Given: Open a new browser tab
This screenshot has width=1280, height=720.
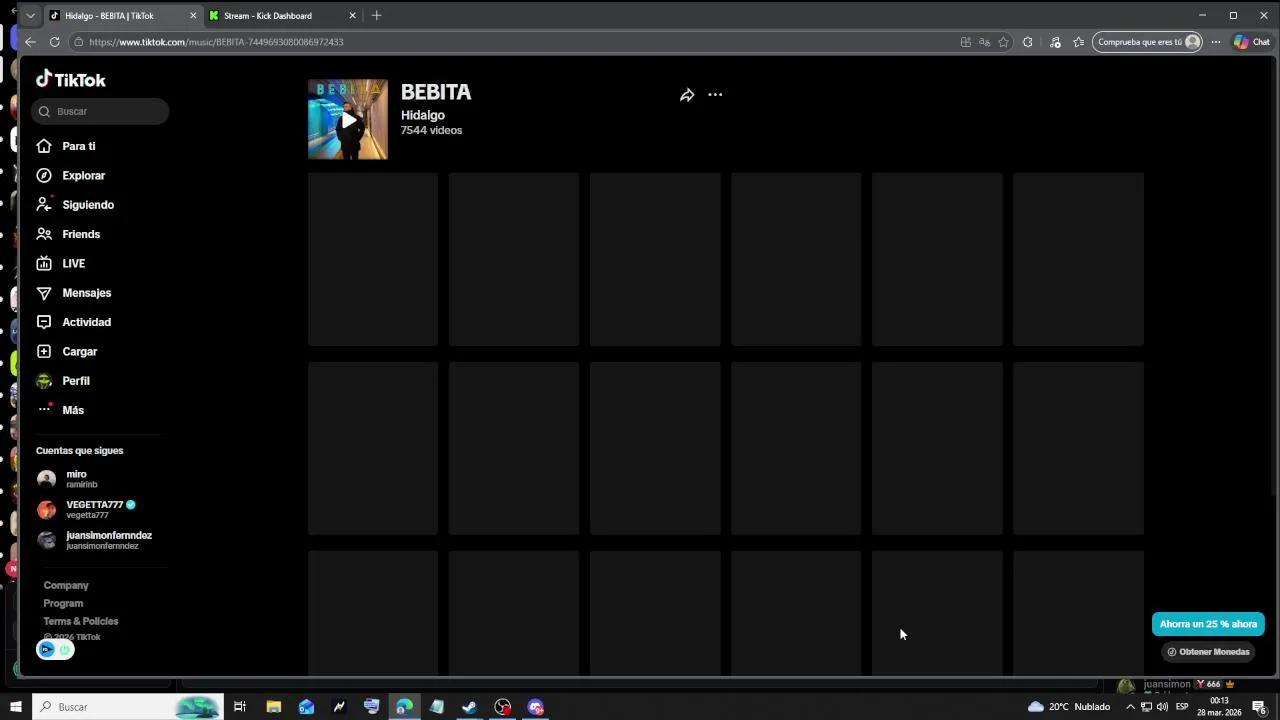Looking at the screenshot, I should point(376,16).
